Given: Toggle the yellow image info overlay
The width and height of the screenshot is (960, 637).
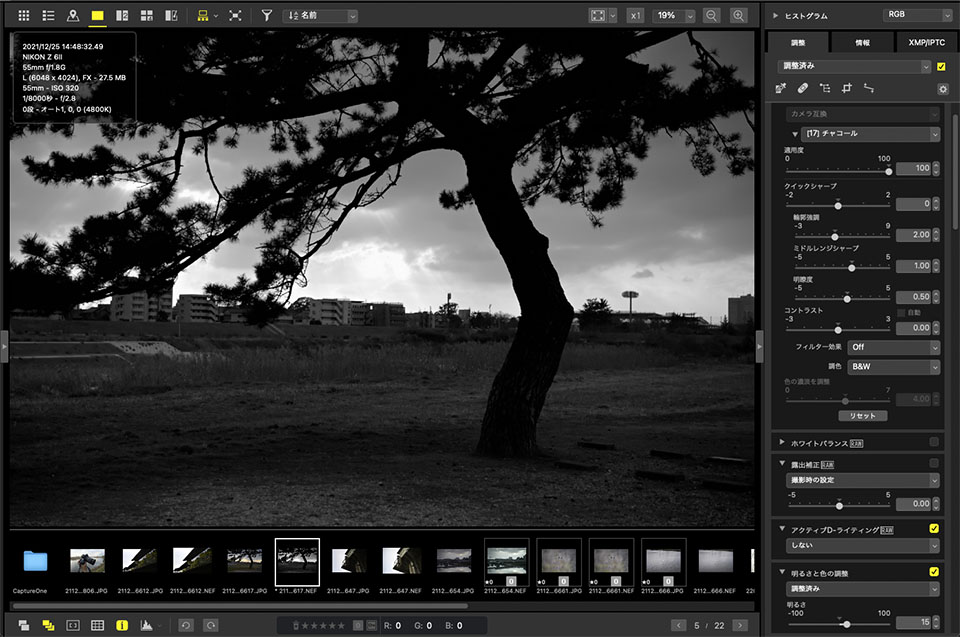Looking at the screenshot, I should click(x=122, y=625).
